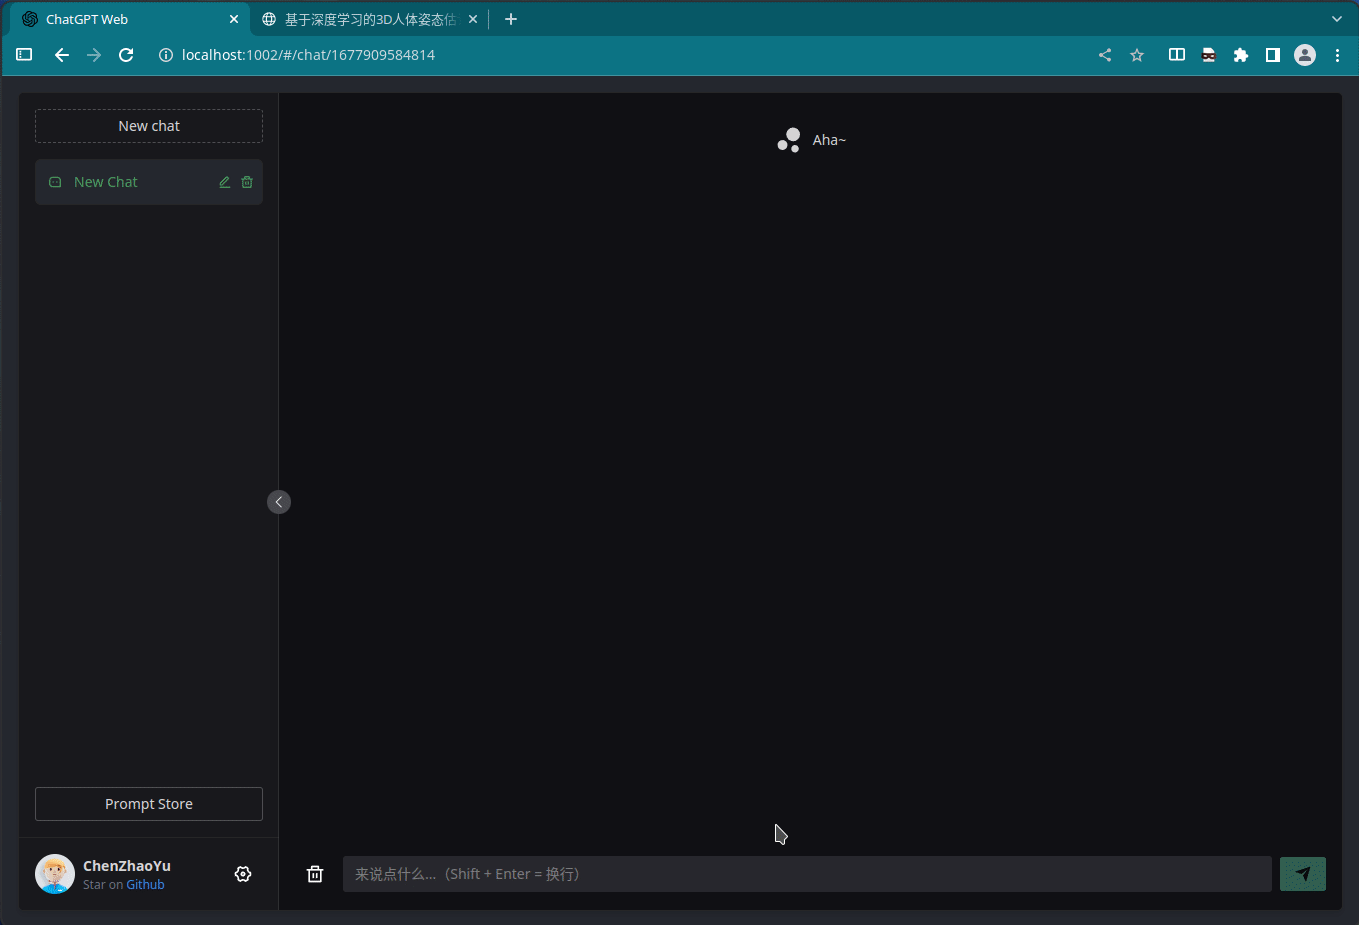
Task: Click the ChenZhaoYu avatar
Action: click(55, 873)
